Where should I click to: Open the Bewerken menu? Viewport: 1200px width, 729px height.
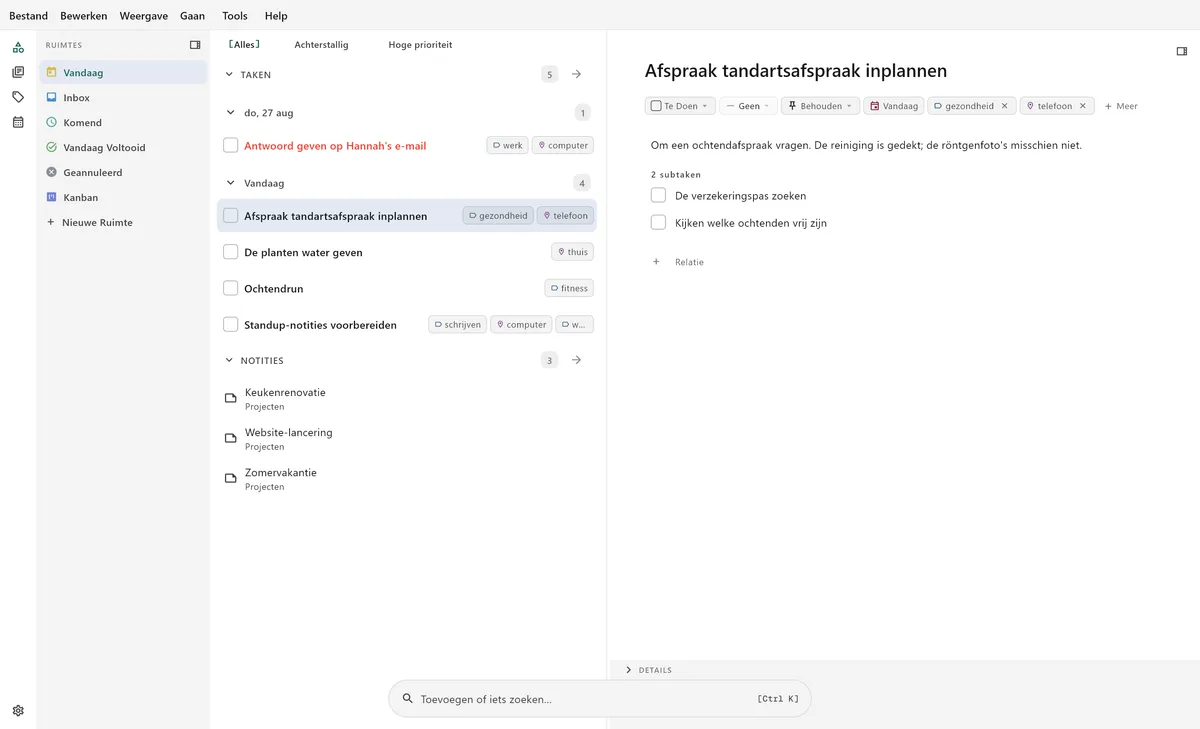84,16
